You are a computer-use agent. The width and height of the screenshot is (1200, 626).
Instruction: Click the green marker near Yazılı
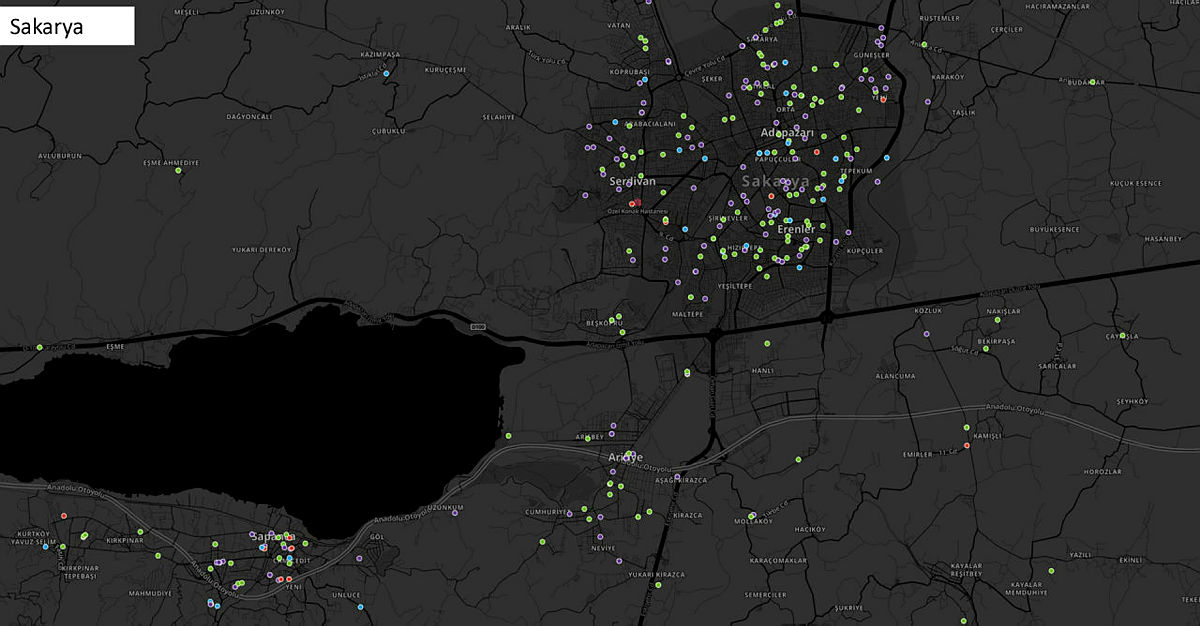point(1051,571)
